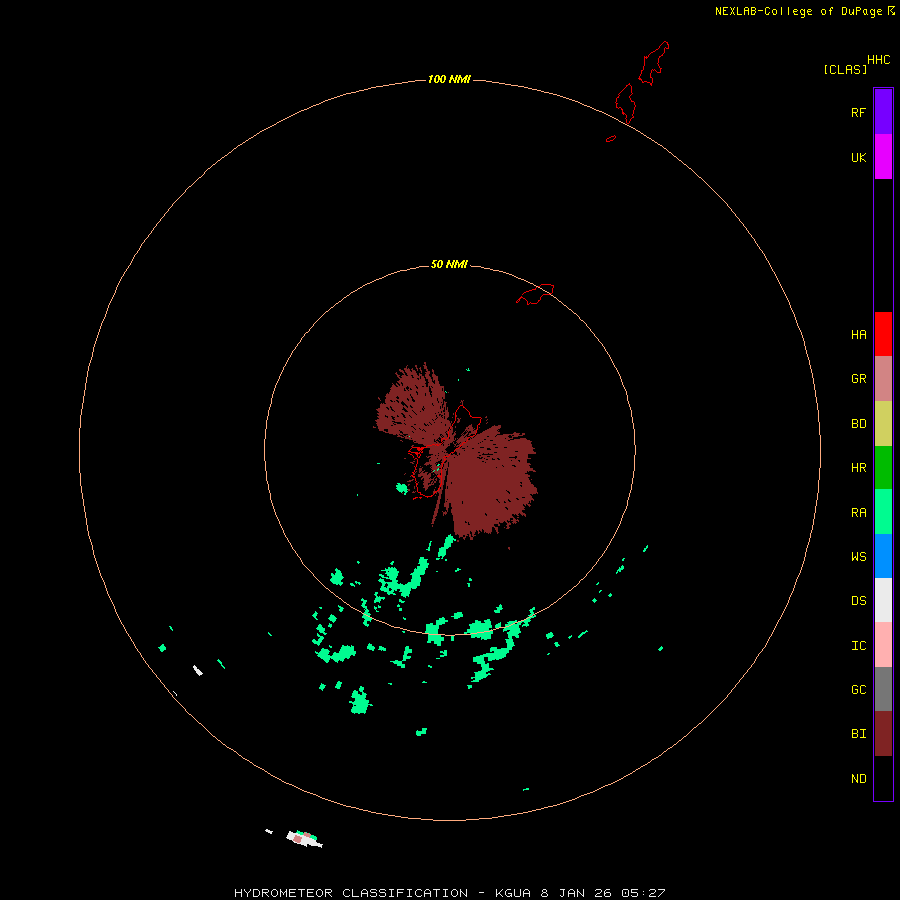Click the red island outline near the 50 NMI ring
This screenshot has height=900, width=900.
coord(535,294)
